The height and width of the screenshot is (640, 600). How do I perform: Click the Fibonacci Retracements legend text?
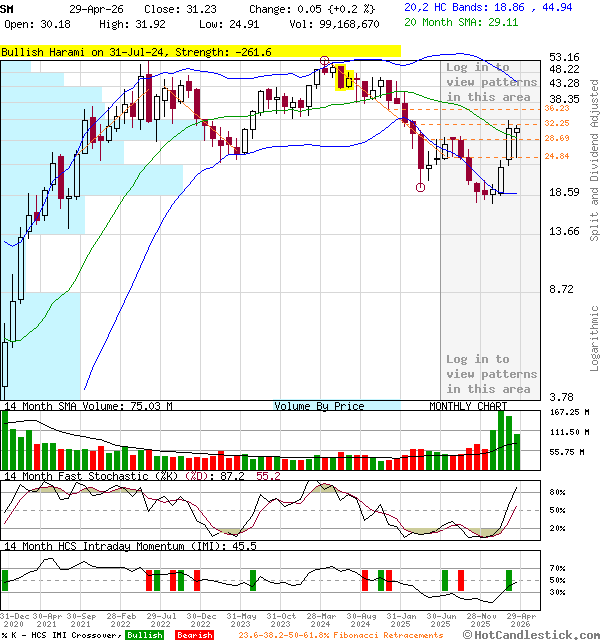(x=340, y=635)
